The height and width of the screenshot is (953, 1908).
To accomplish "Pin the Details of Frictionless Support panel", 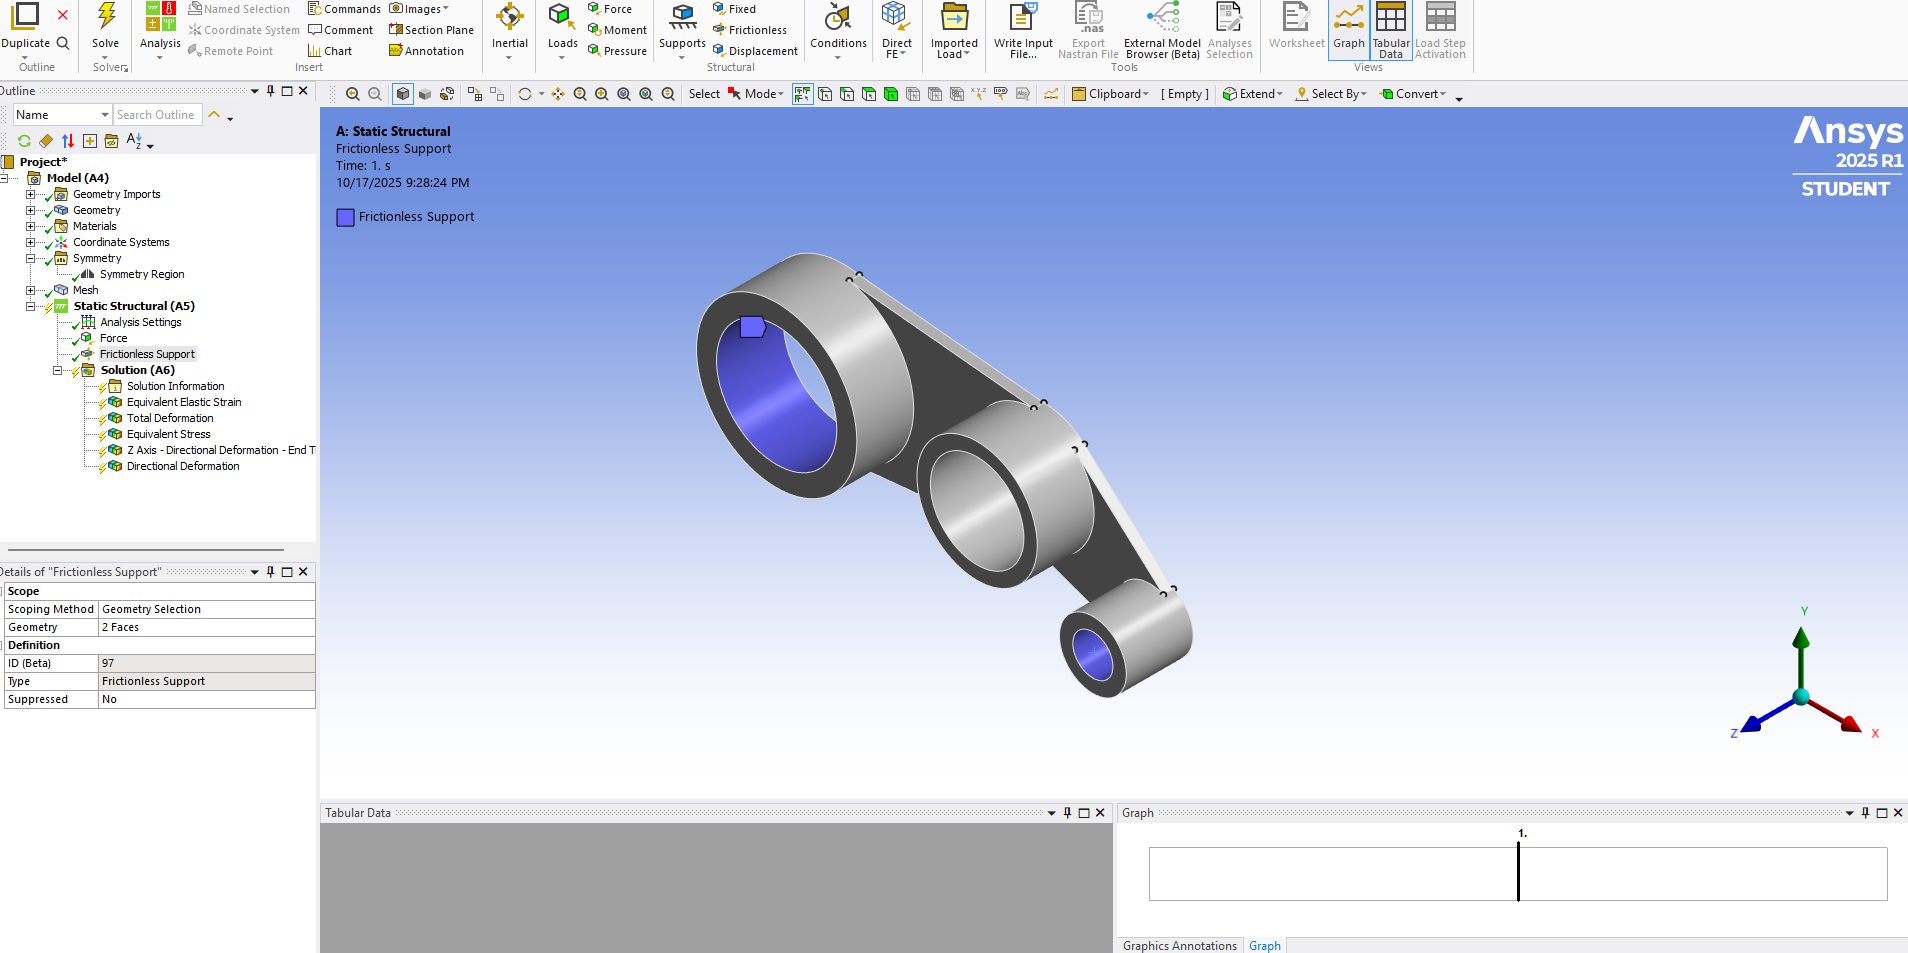I will (x=270, y=572).
